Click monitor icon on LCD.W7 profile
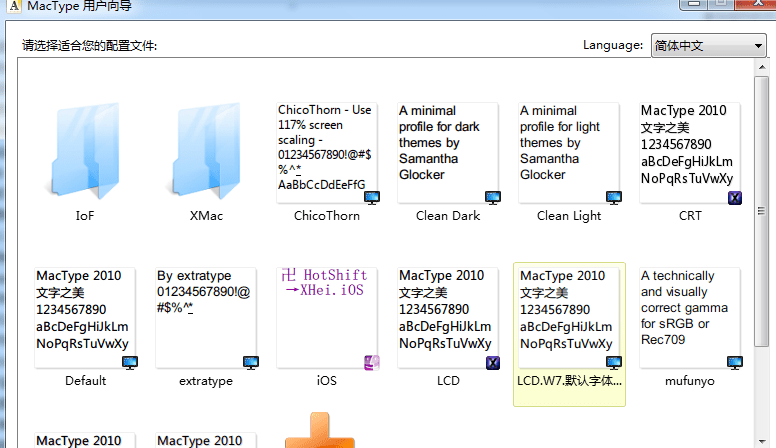Viewport: 776px width, 448px height. (614, 363)
